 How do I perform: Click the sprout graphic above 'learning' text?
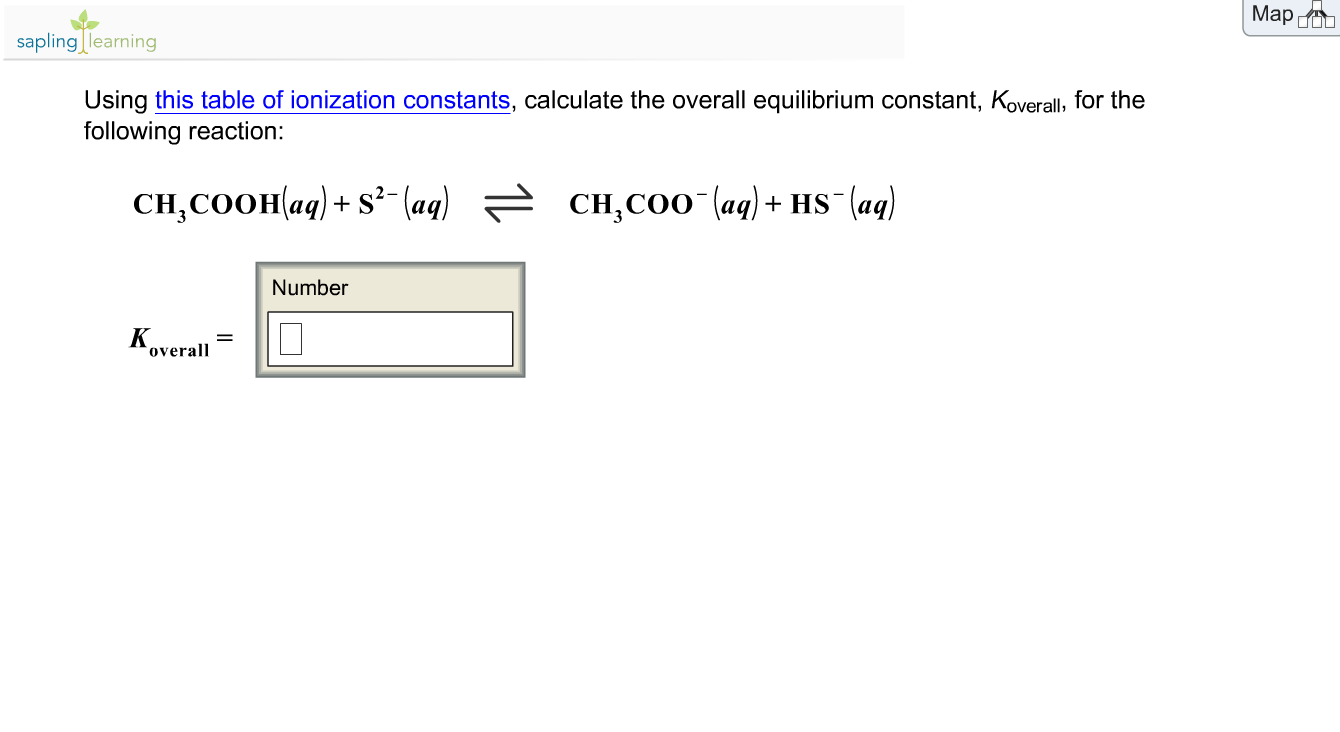tap(85, 20)
